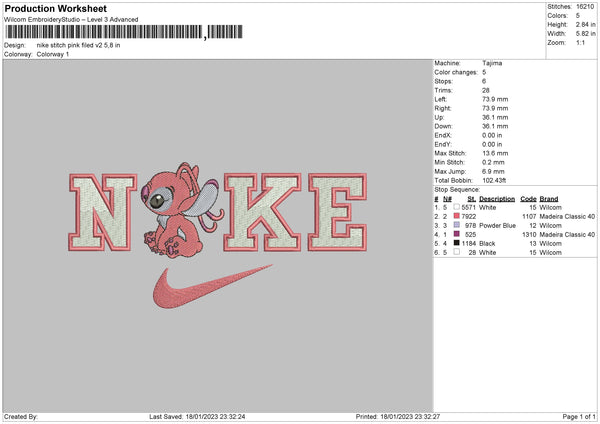Click the Left value 73.9 mm
600x424 pixels.
coord(495,99)
